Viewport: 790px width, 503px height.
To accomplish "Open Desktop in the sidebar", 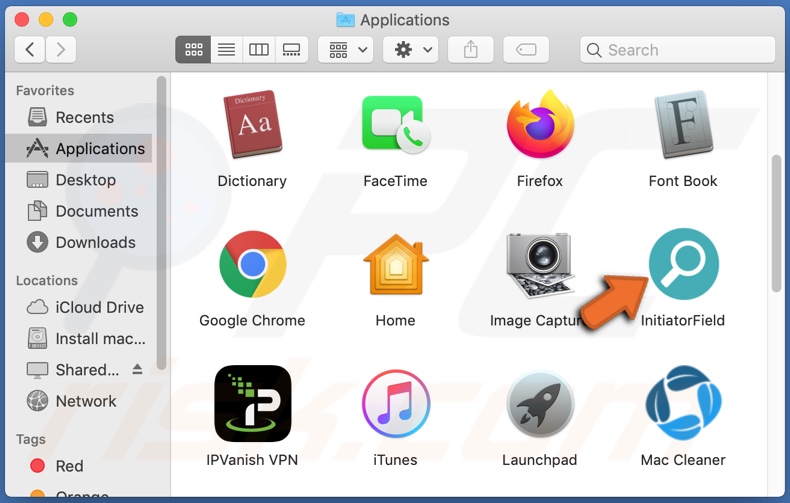I will [81, 179].
